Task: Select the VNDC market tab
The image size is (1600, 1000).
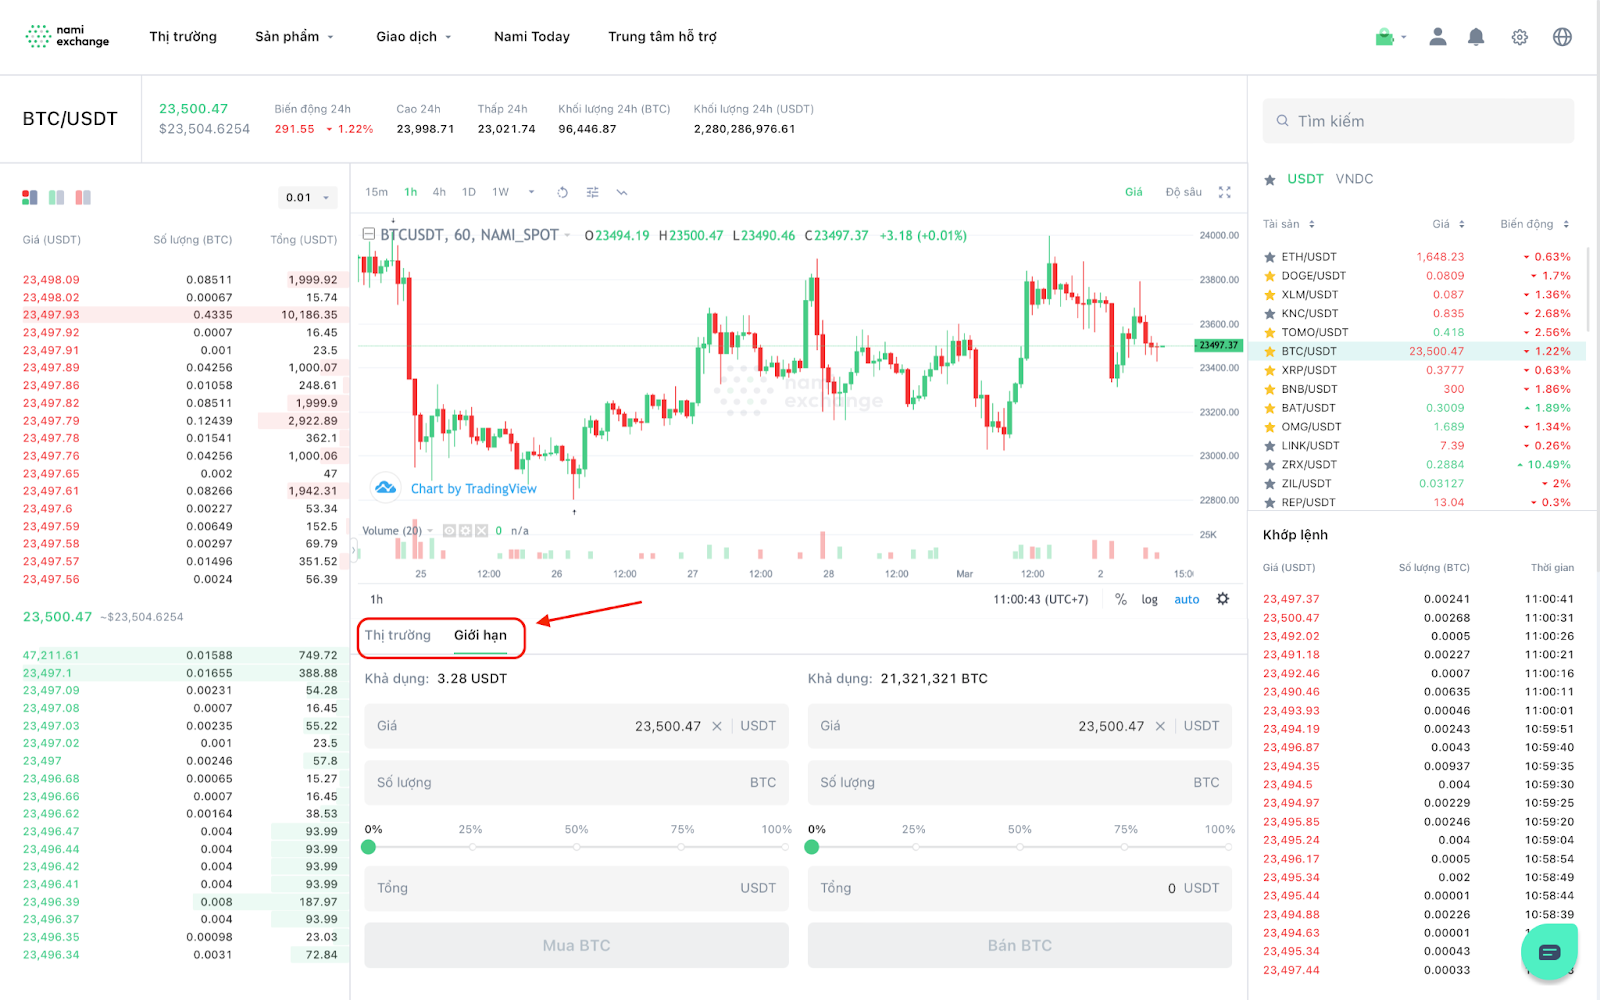Action: coord(1354,179)
